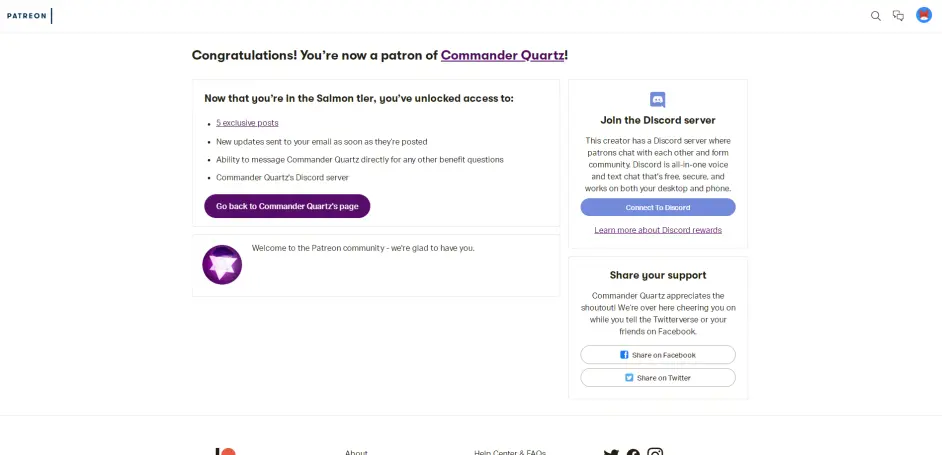Click the Patreon logo in header
The image size is (942, 455).
click(26, 15)
